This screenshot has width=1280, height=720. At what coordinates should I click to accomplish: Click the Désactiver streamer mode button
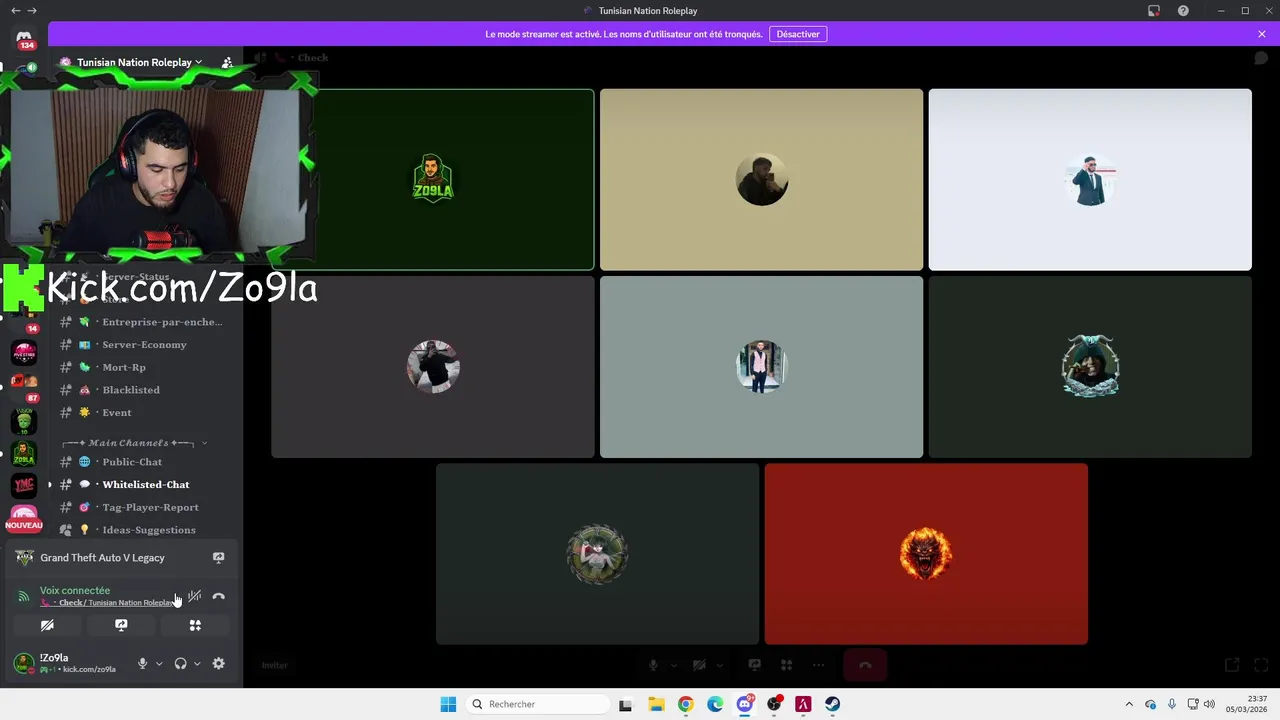798,34
